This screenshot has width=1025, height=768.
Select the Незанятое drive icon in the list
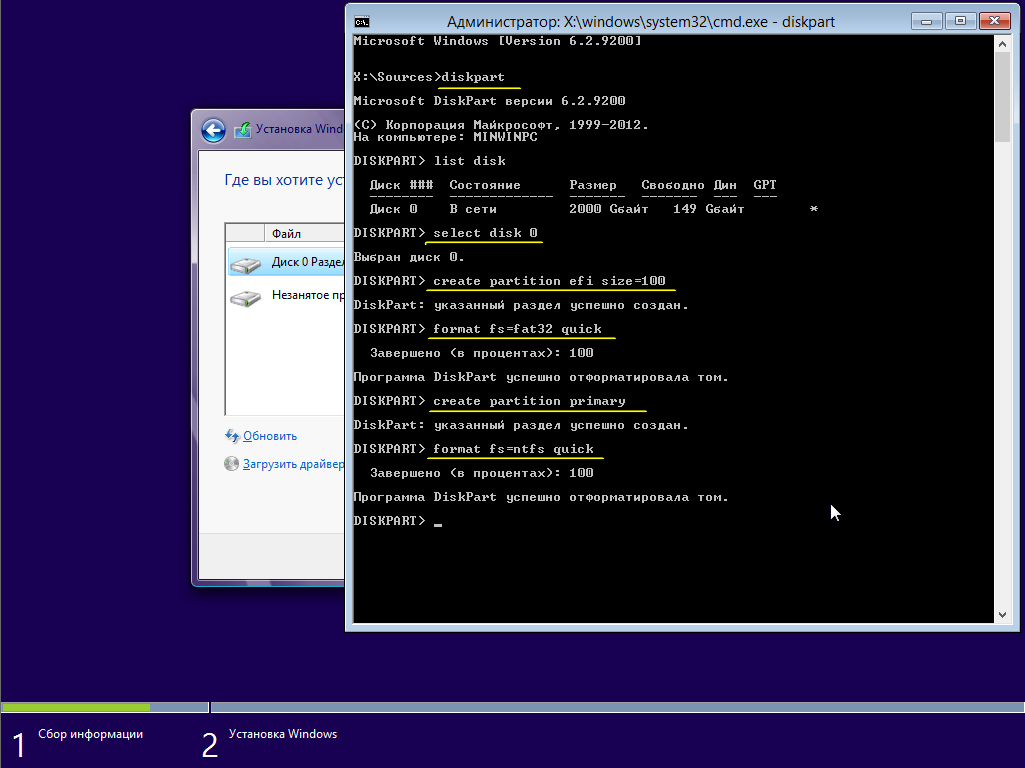246,298
